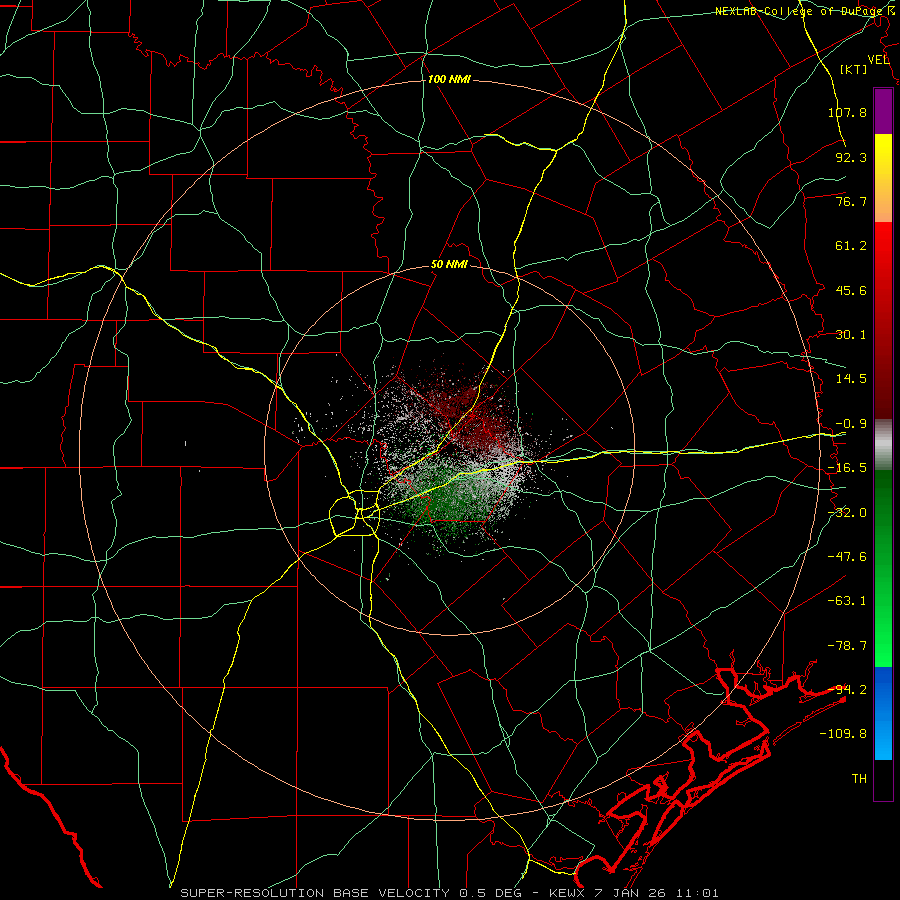The image size is (900, 900).
Task: Click the 100 NMI range ring label
Action: pyautogui.click(x=449, y=79)
